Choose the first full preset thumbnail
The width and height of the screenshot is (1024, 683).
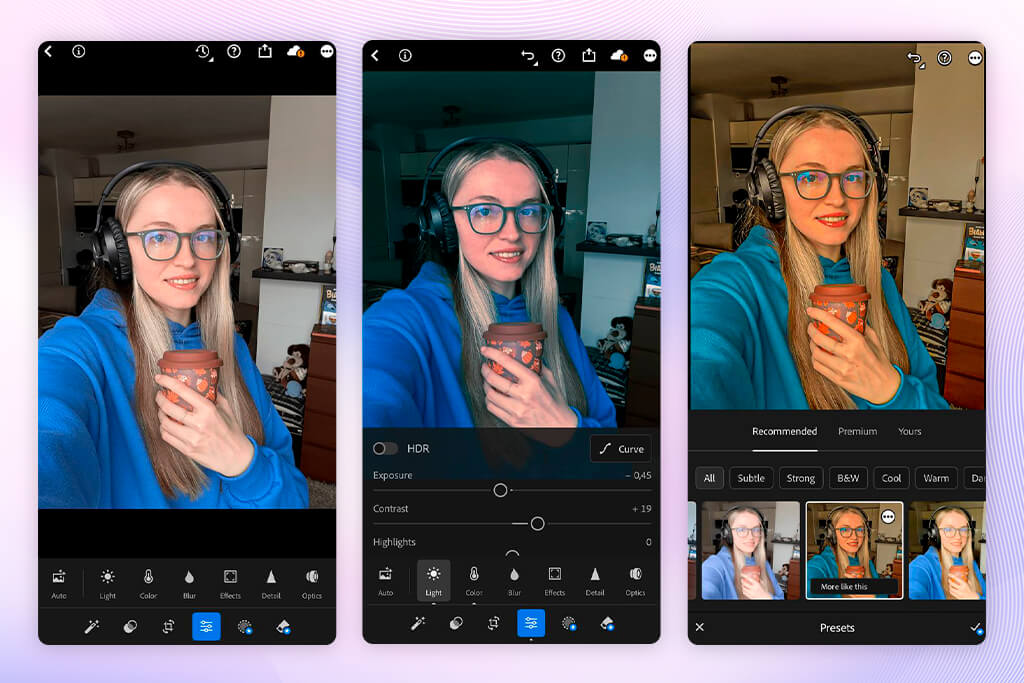750,550
